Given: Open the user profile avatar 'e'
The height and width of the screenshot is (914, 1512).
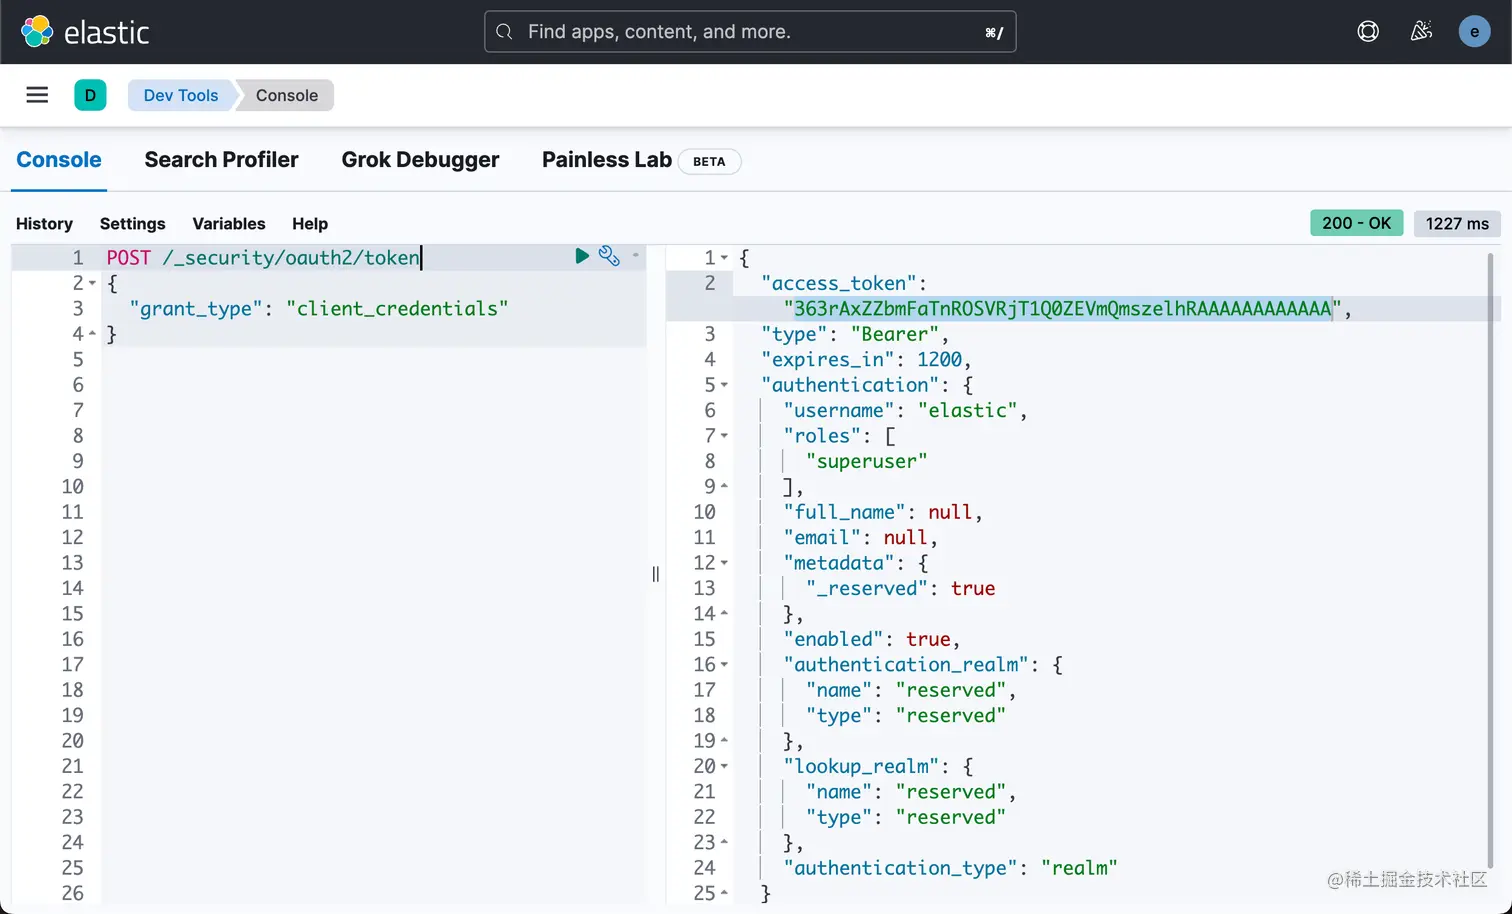Looking at the screenshot, I should 1474,31.
